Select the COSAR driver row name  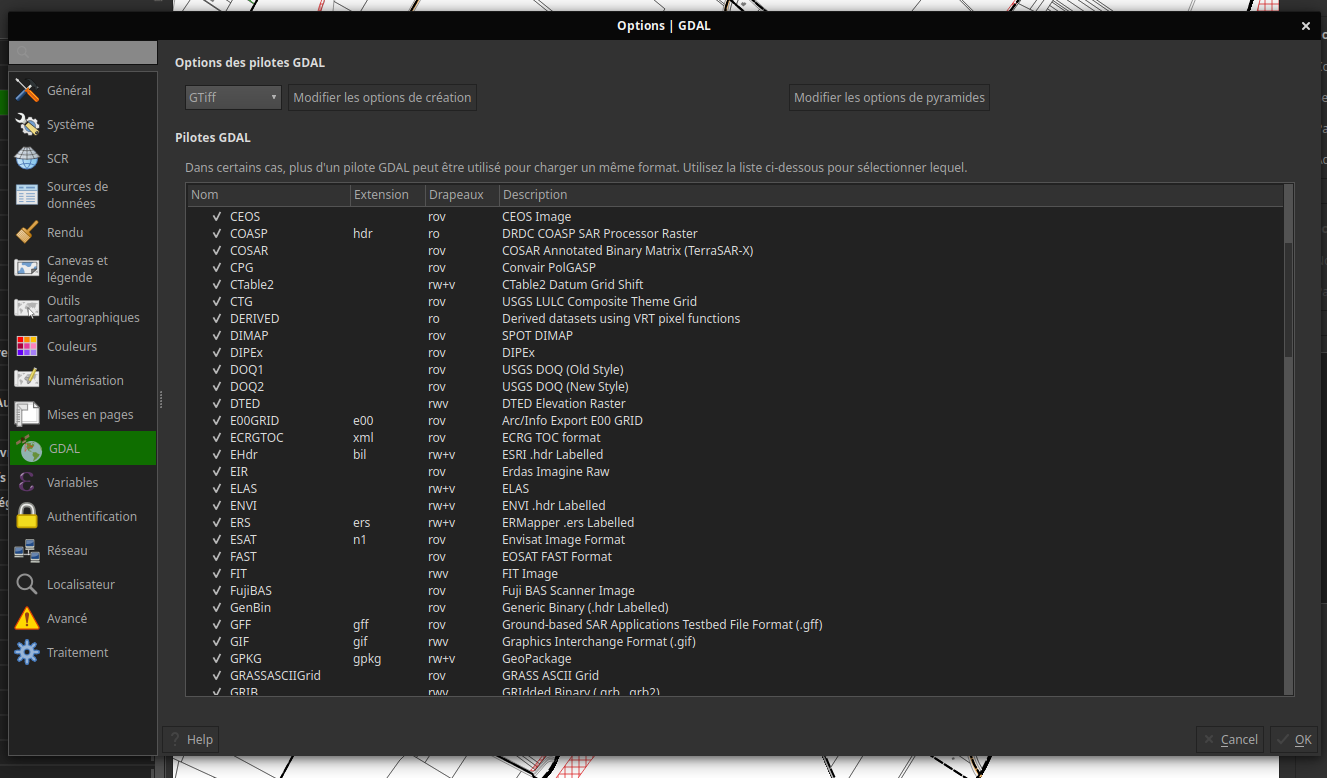coord(249,250)
